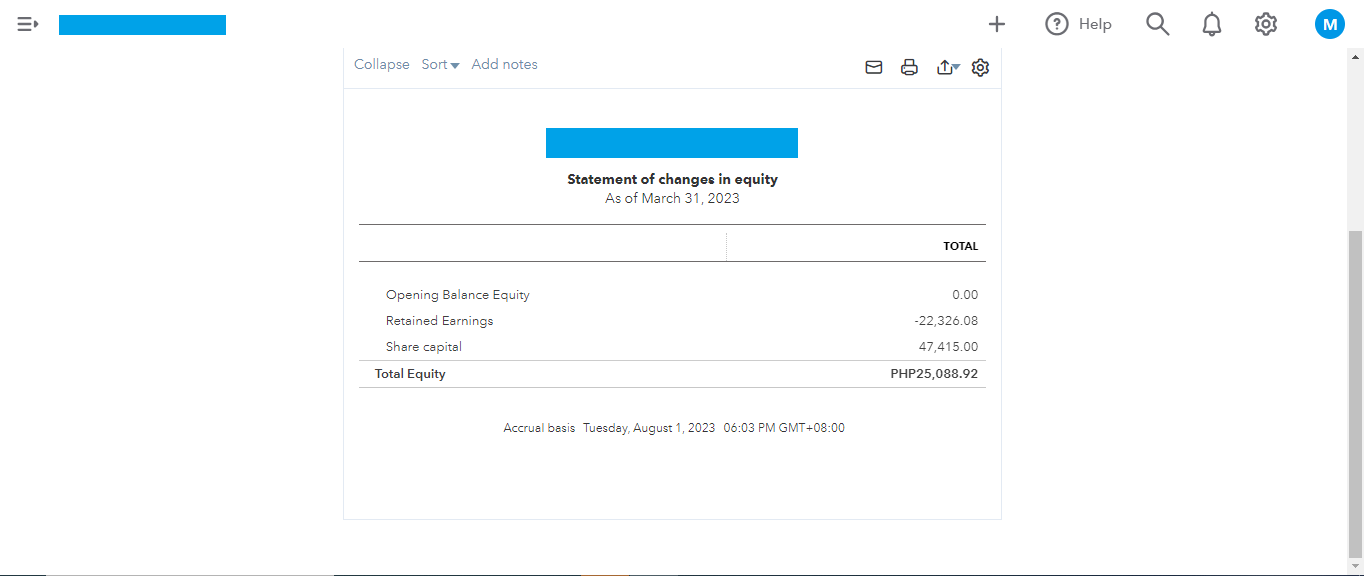Click the magnifier search icon
This screenshot has width=1364, height=576.
click(1157, 24)
